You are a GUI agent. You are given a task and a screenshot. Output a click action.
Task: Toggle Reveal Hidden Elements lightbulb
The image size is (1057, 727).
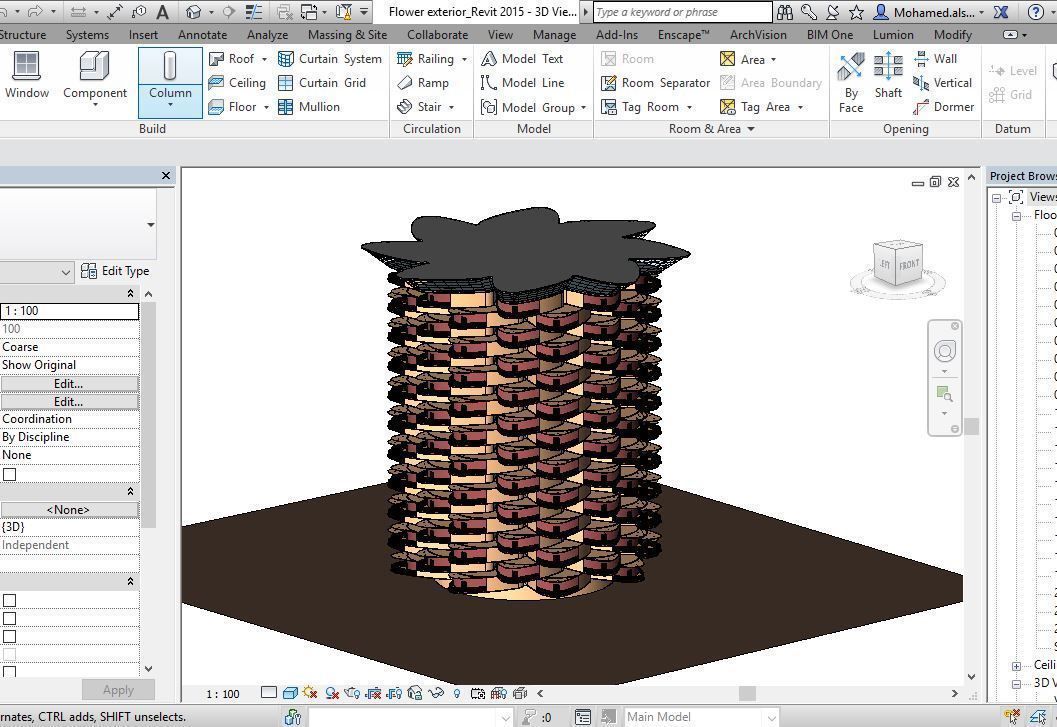tap(457, 693)
